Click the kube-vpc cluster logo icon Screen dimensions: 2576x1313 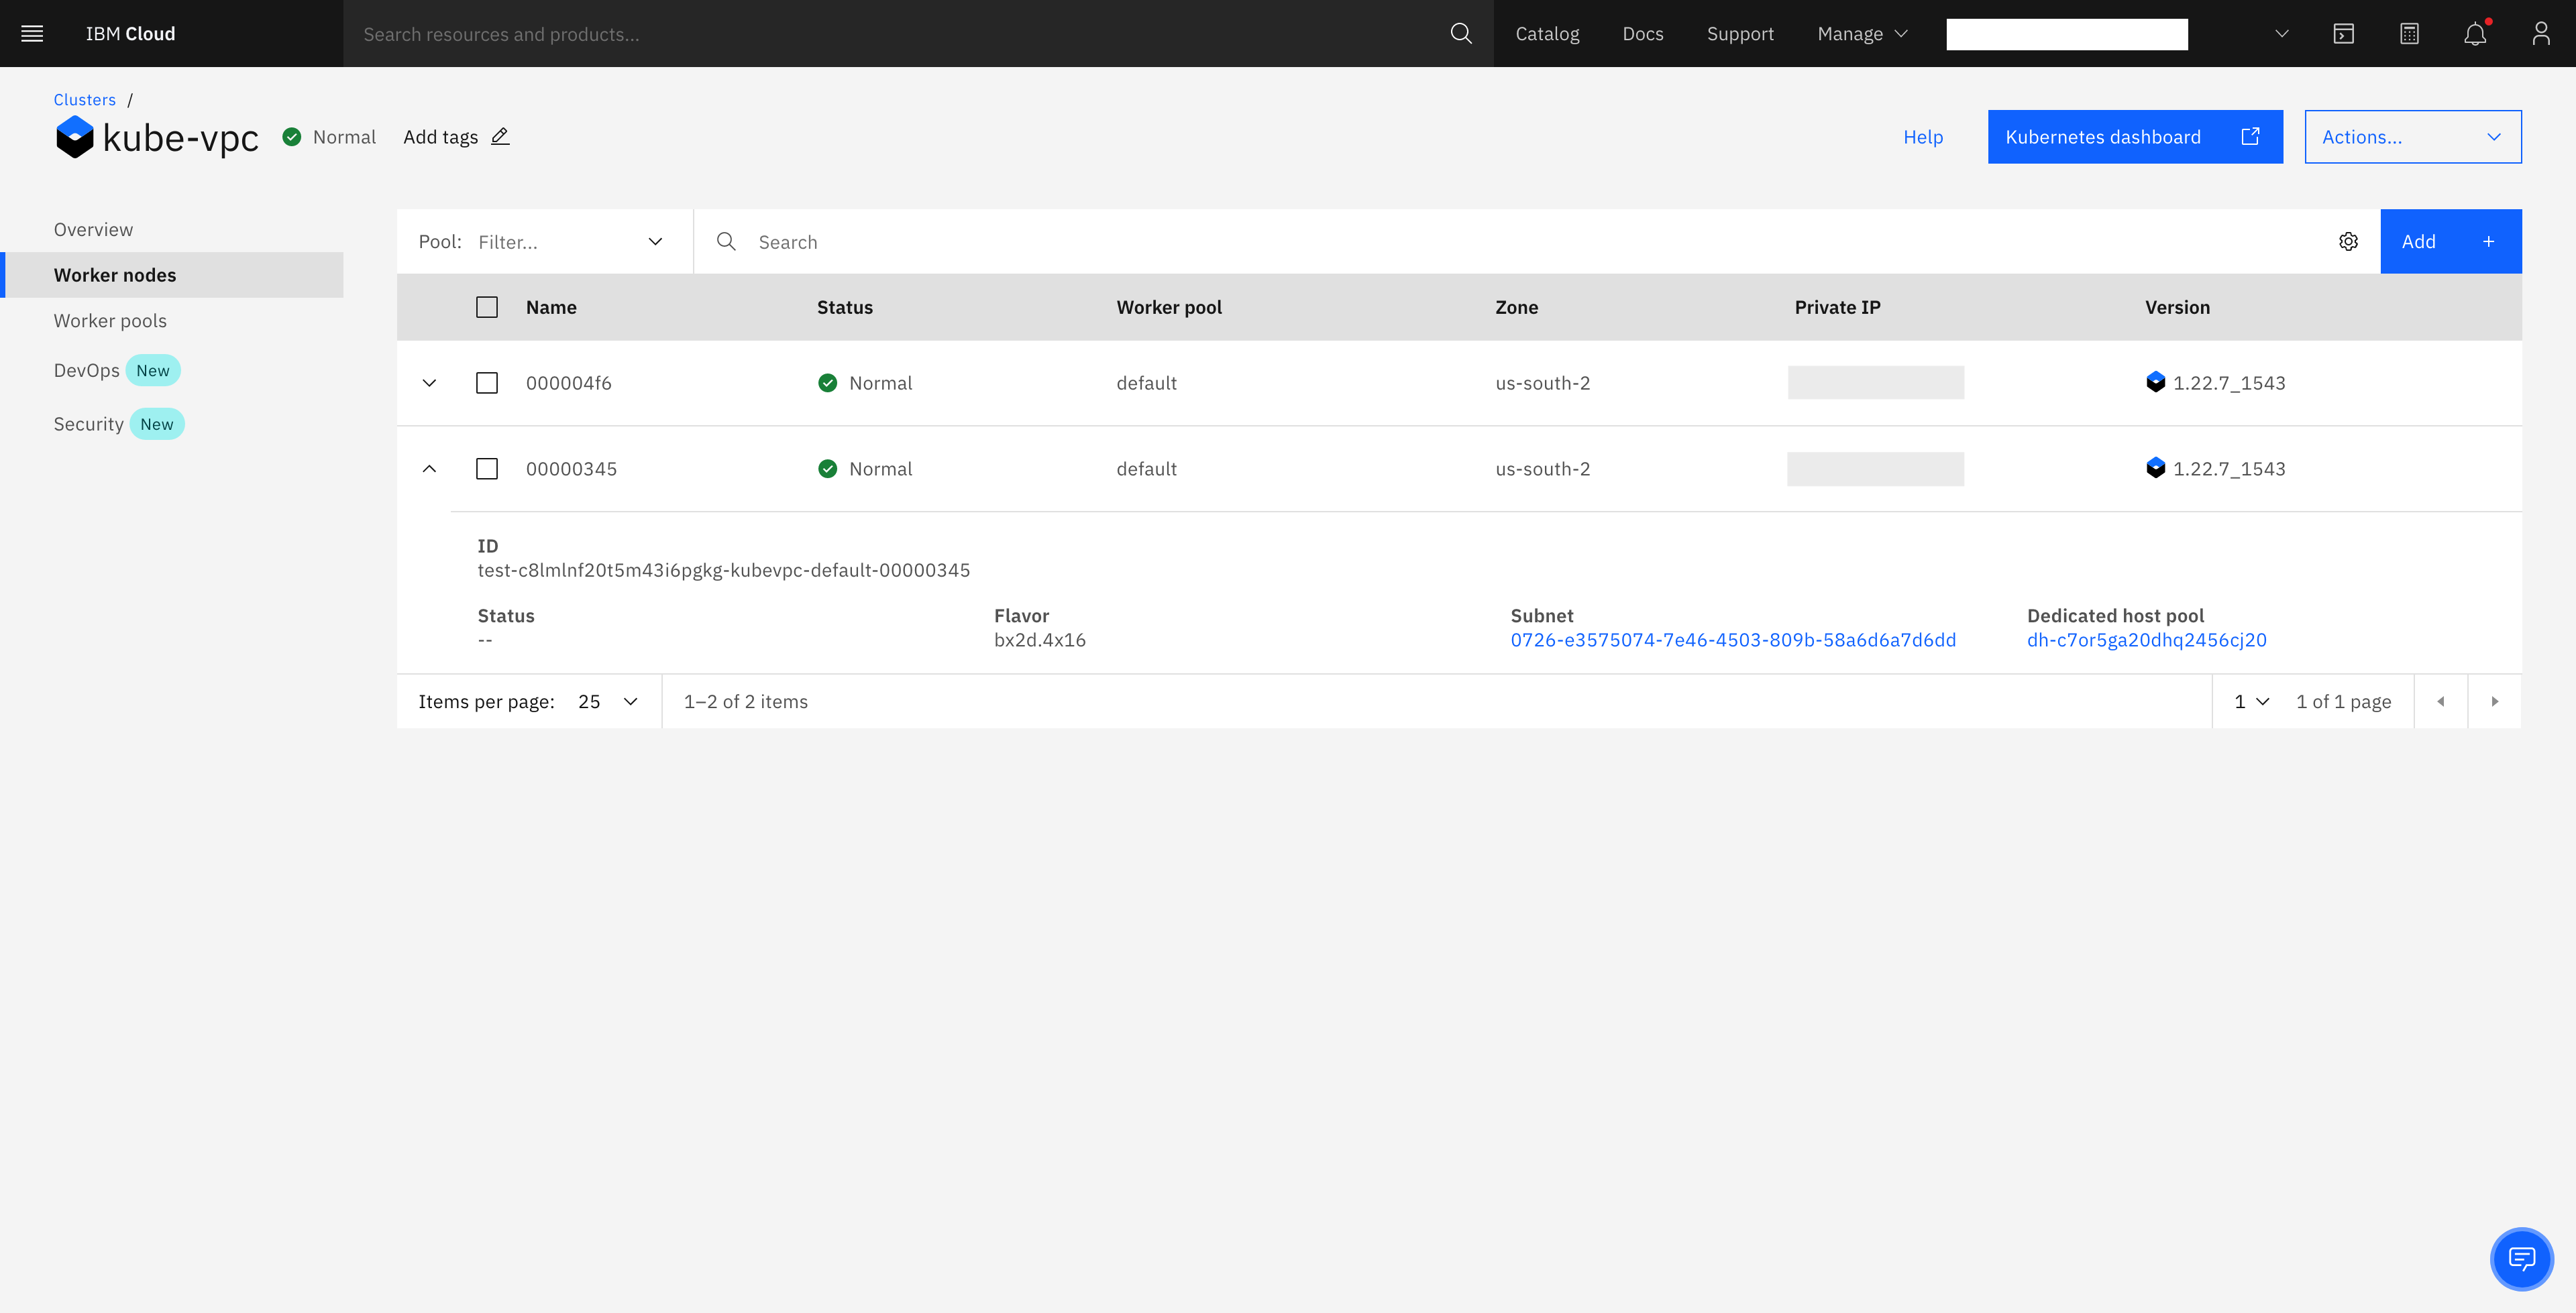click(x=74, y=137)
